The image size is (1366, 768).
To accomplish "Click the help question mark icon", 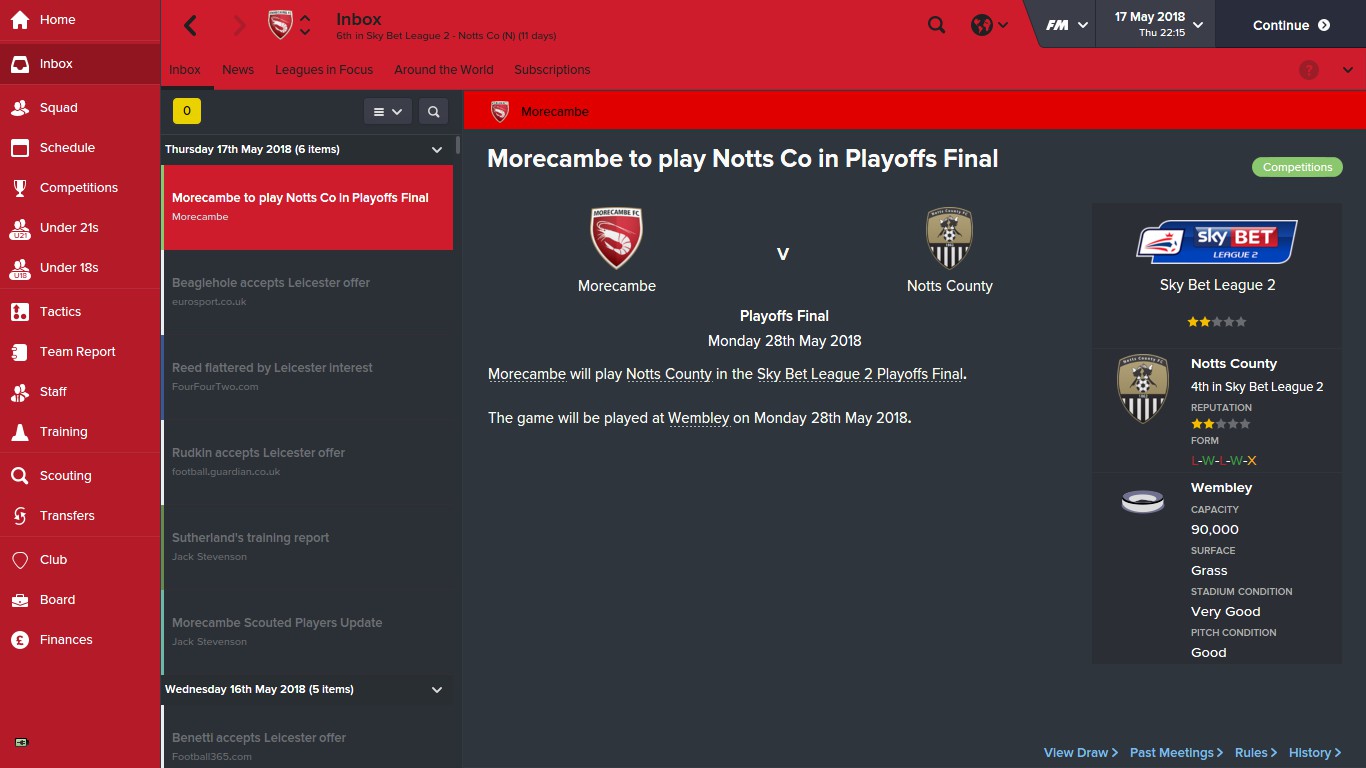I will click(1308, 70).
